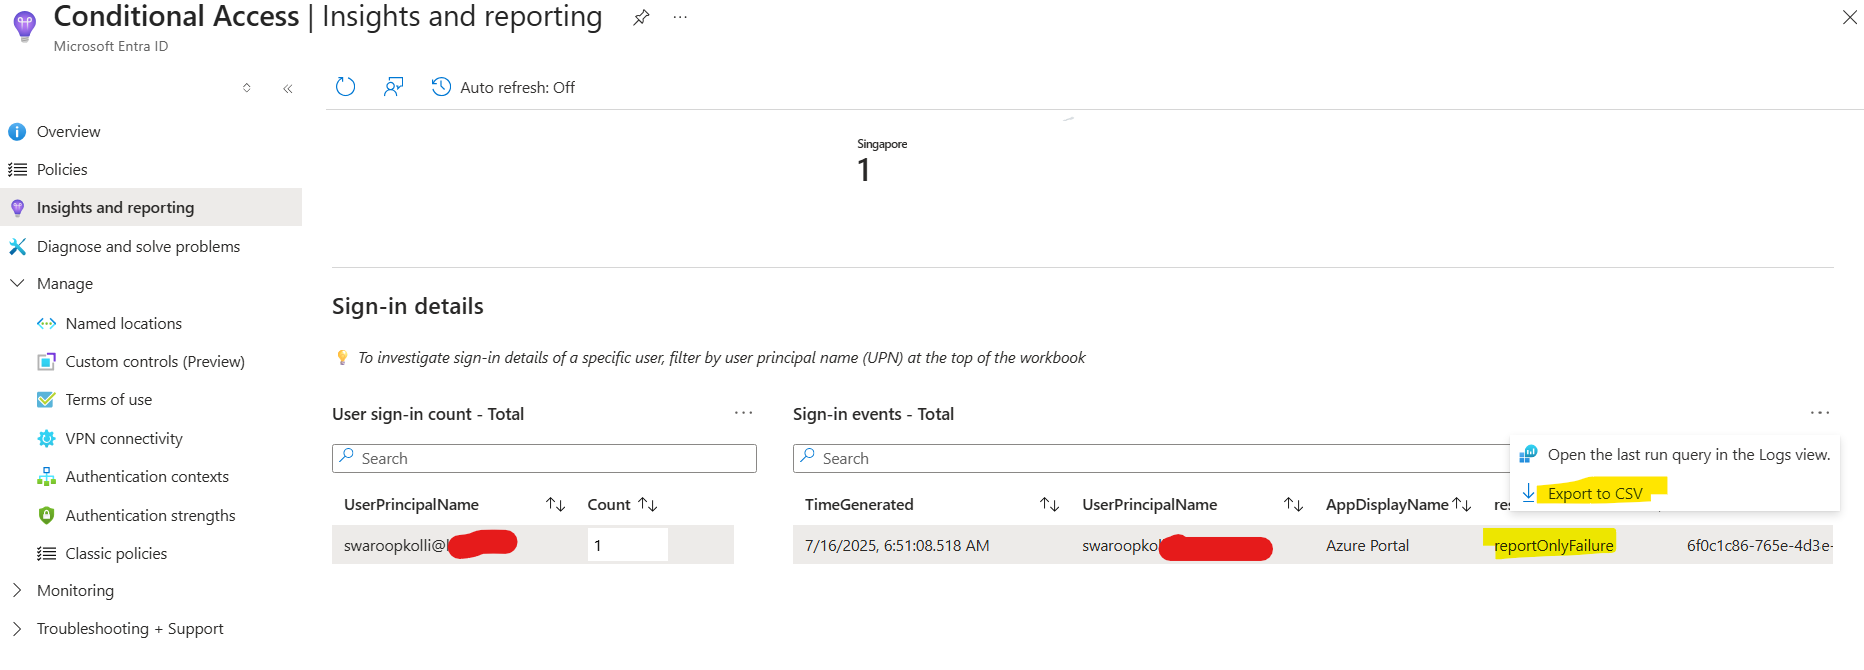The height and width of the screenshot is (670, 1864).
Task: Sort by UserPrincipalName in sign-in count table
Action: click(556, 504)
